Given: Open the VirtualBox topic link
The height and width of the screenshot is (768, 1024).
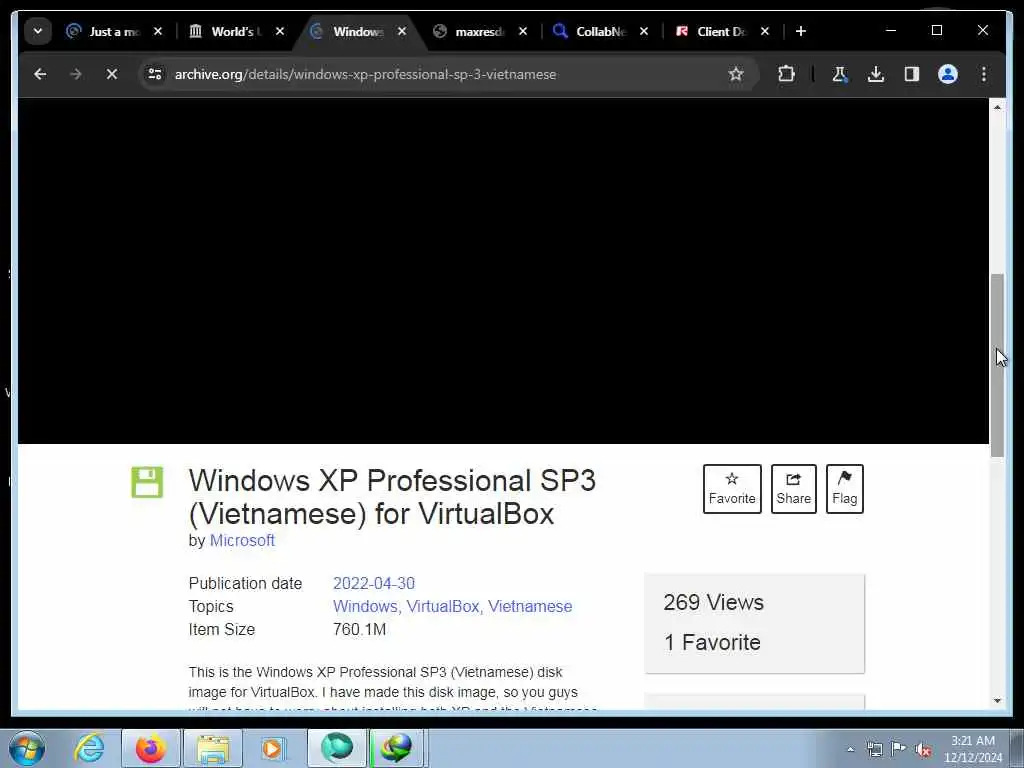Looking at the screenshot, I should tap(445, 607).
